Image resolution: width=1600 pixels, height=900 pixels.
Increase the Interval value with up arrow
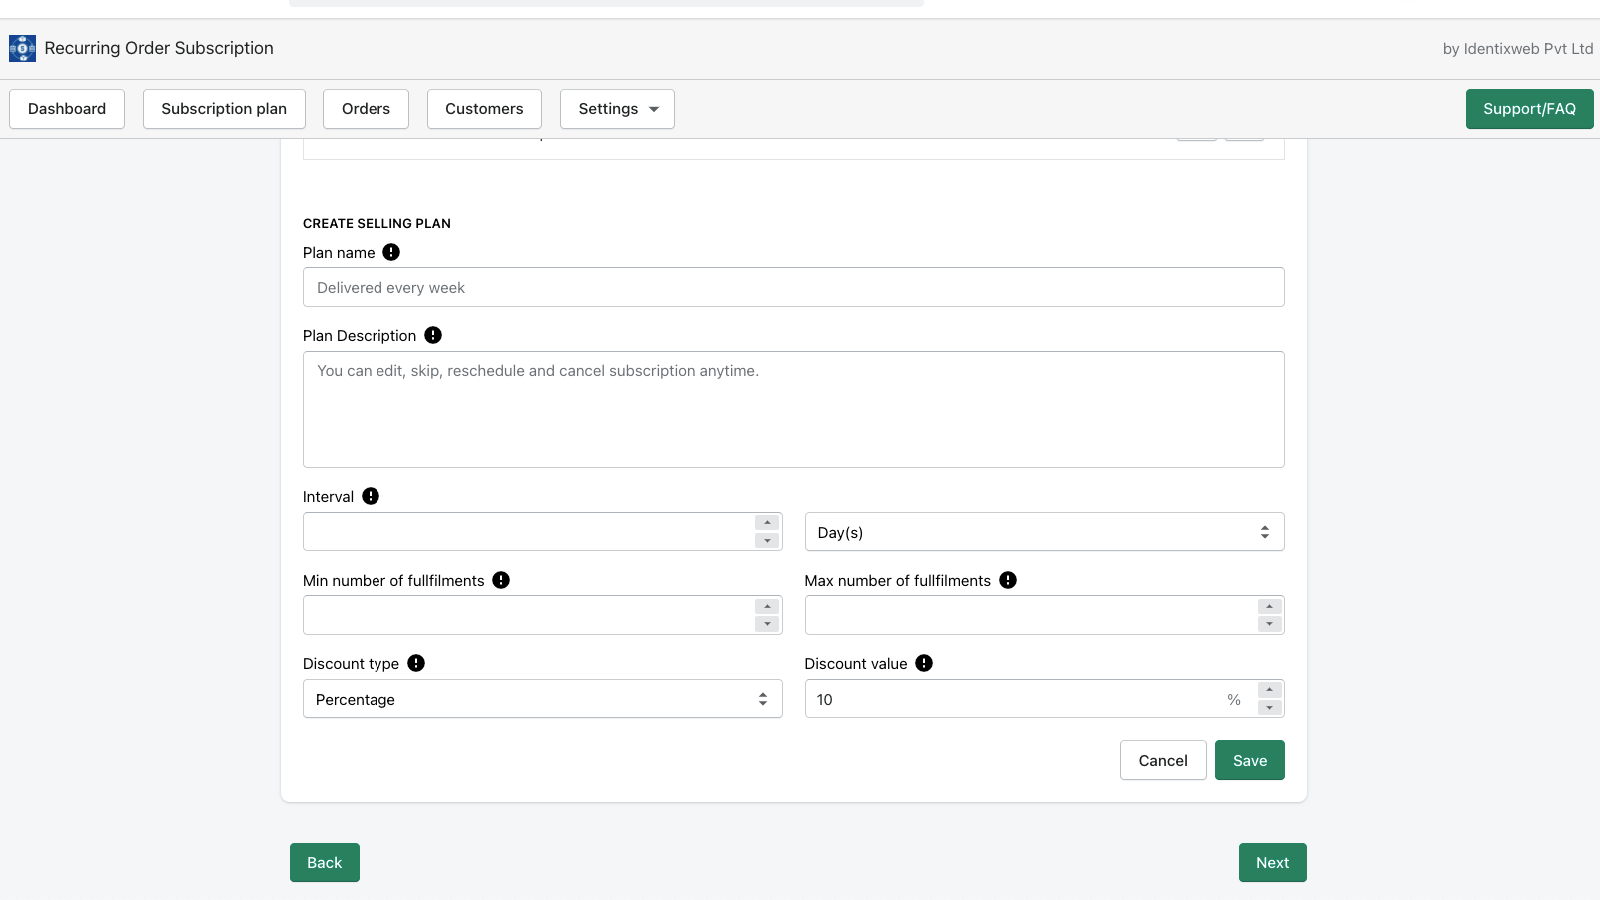point(767,523)
